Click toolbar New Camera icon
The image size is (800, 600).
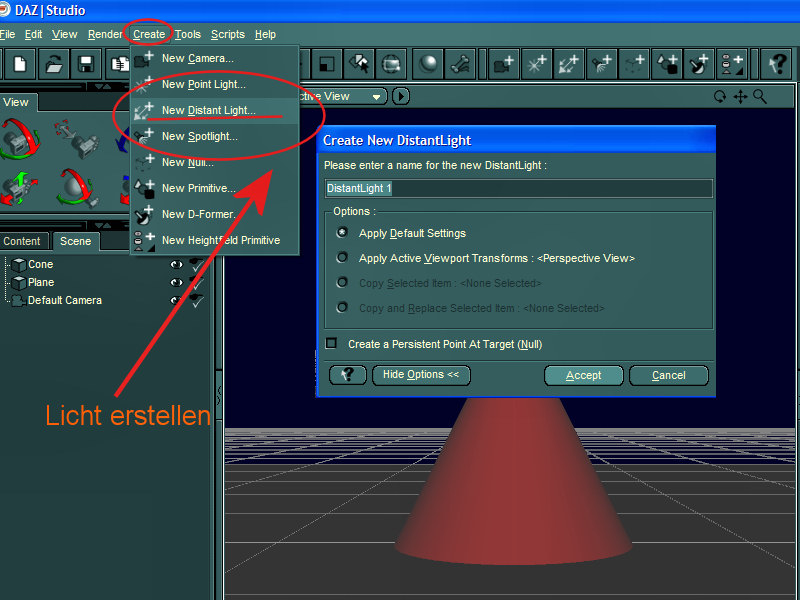pyautogui.click(x=504, y=64)
